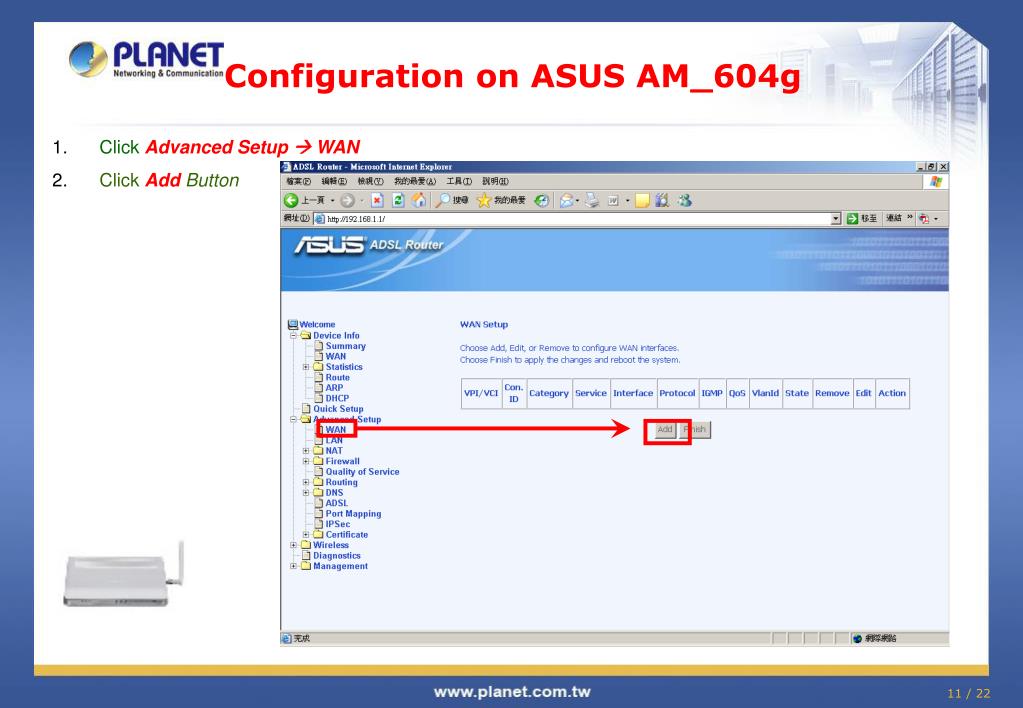This screenshot has height=708, width=1023.
Task: Open the 檢視(V) View menu
Action: pos(370,181)
